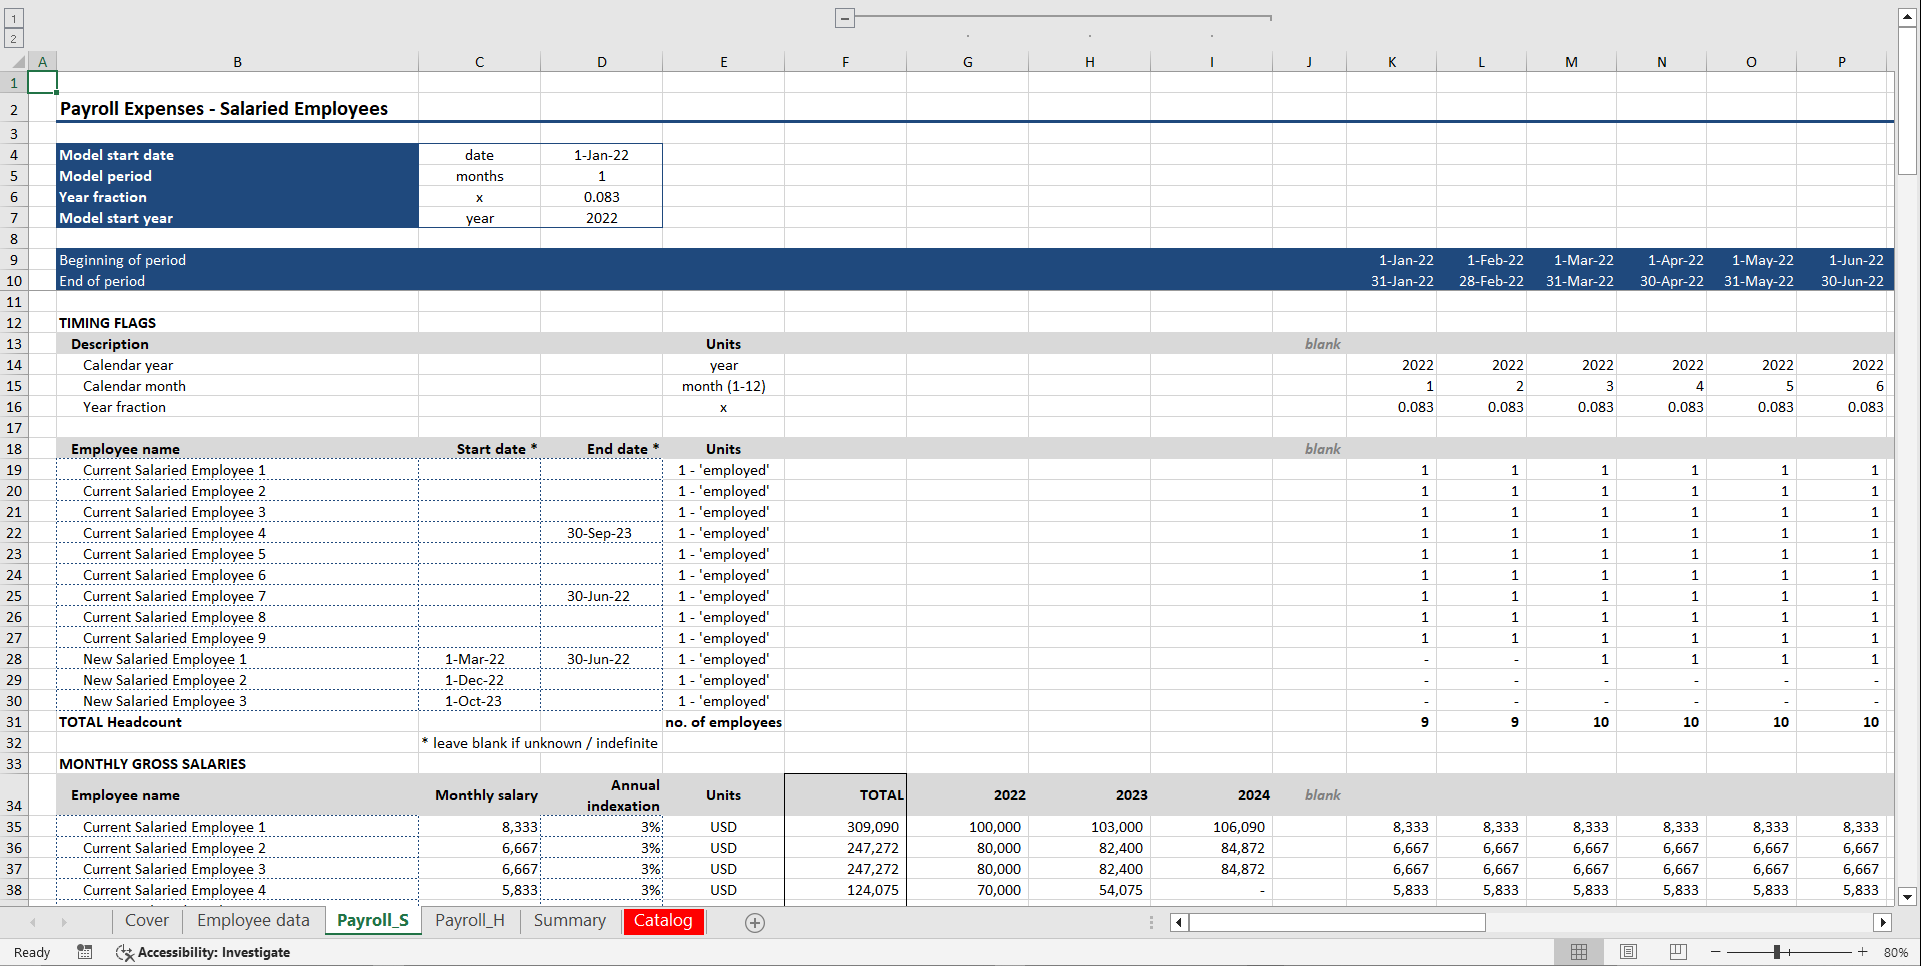
Task: Switch to Normal view in the status bar
Action: coord(1578,951)
